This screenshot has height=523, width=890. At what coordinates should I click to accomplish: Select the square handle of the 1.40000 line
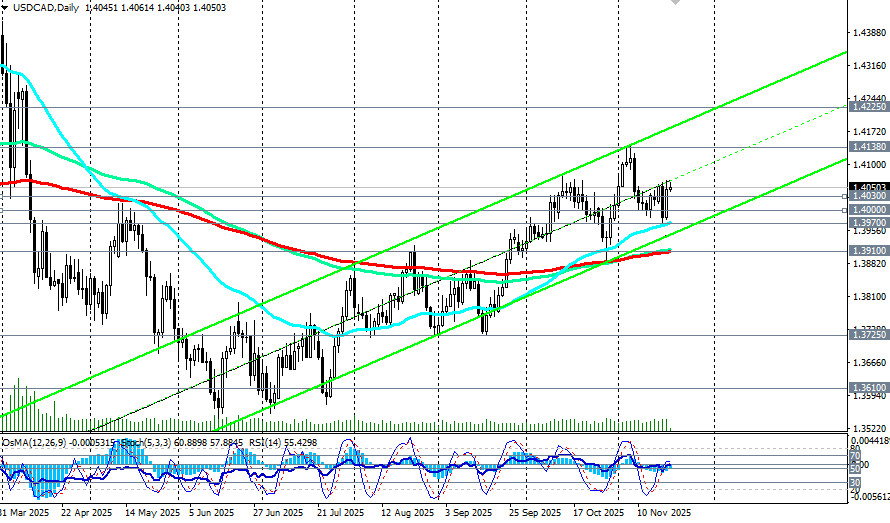coord(845,210)
